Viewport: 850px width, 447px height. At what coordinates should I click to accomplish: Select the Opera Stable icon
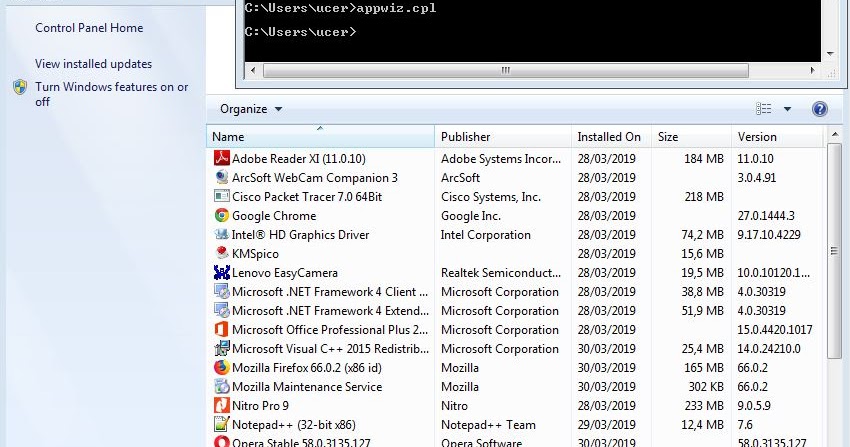[x=222, y=442]
